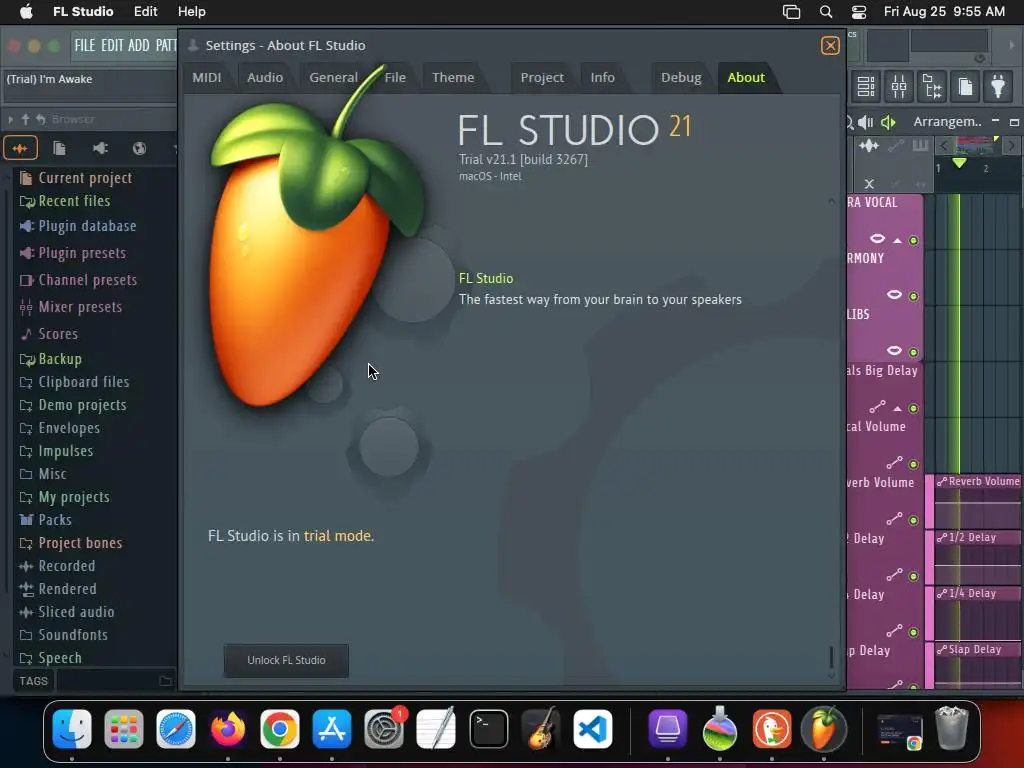Collapse Big Delay track group triangle
This screenshot has height=768, width=1024.
pos(898,409)
